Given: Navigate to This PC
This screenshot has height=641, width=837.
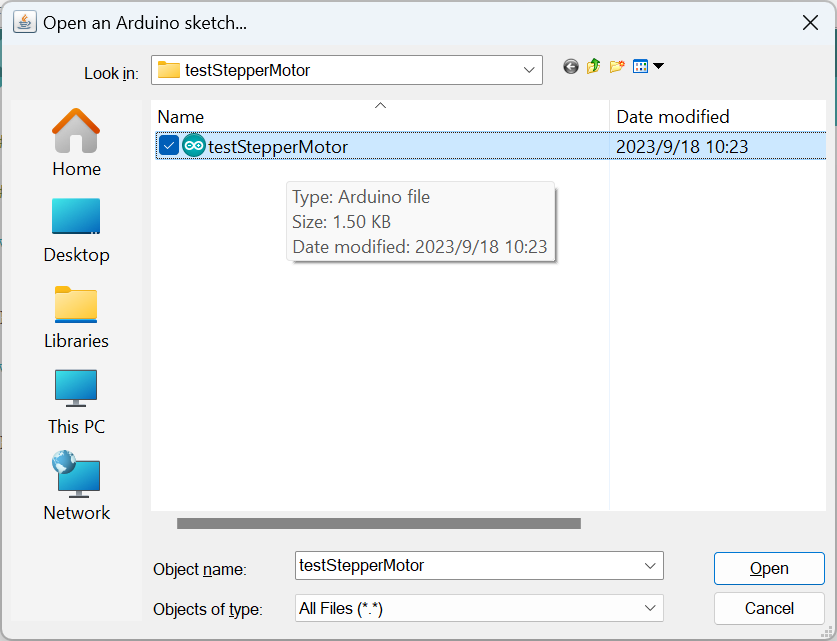Looking at the screenshot, I should (x=76, y=401).
